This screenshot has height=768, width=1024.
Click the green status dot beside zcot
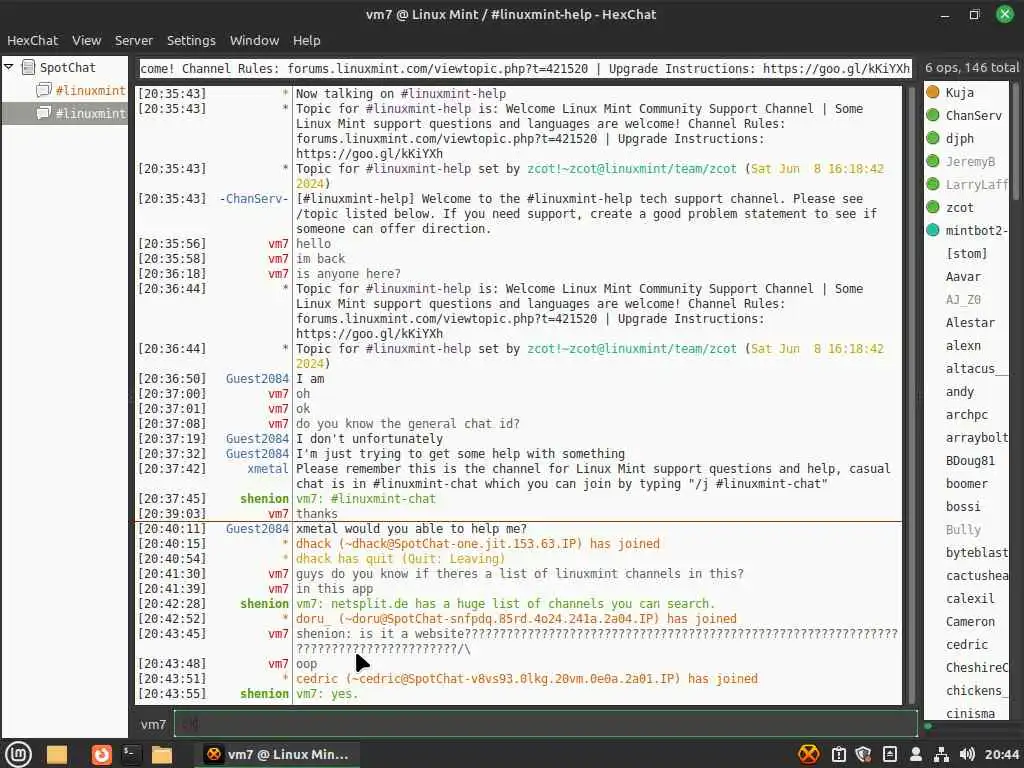click(933, 207)
